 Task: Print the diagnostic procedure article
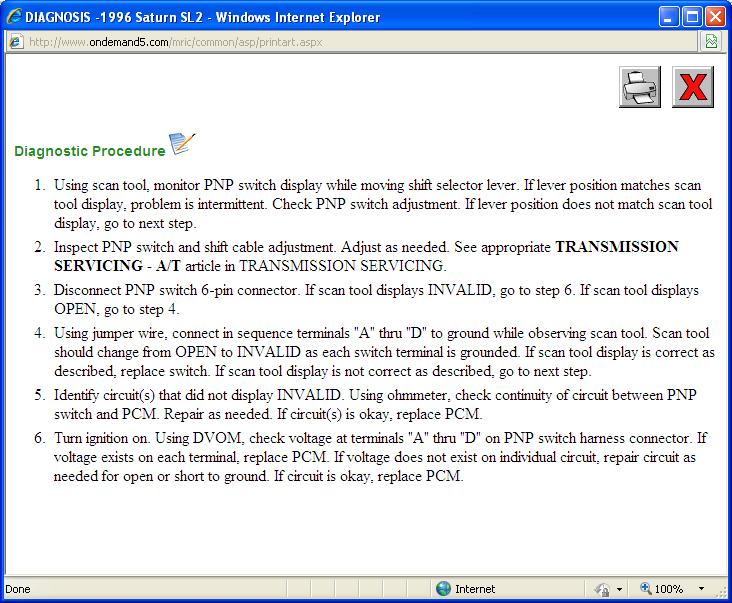[x=640, y=87]
